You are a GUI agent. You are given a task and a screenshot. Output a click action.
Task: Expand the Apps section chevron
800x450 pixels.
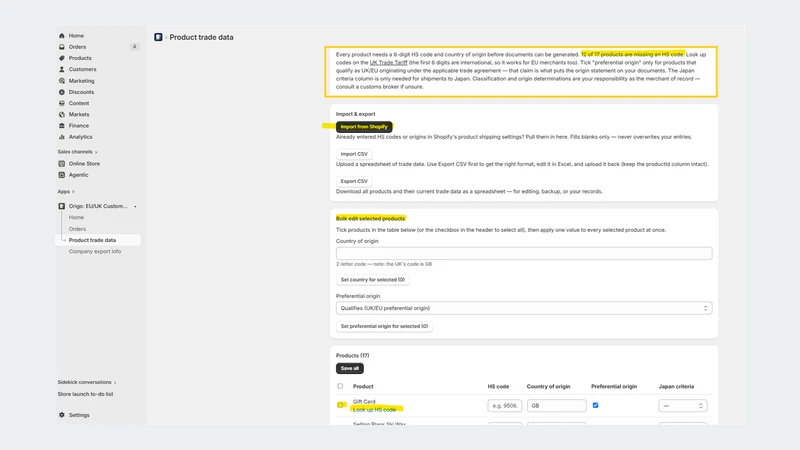coord(73,192)
